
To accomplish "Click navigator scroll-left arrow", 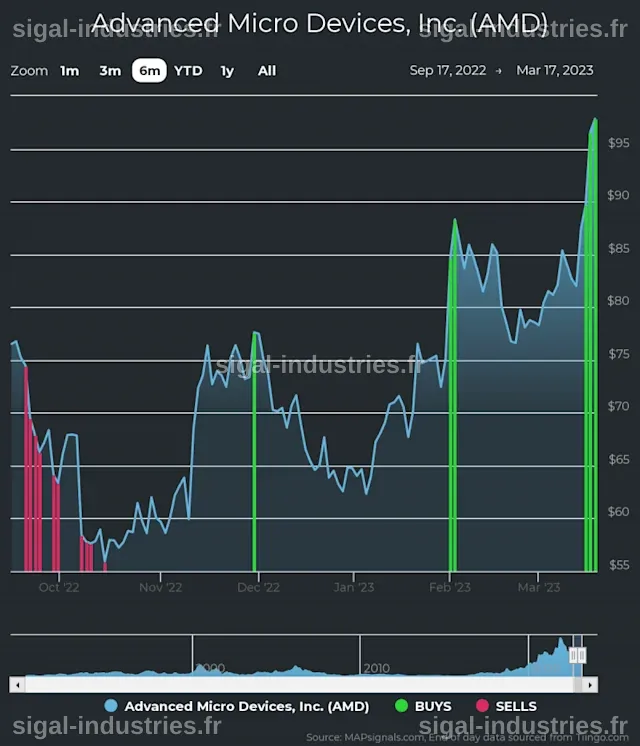I will coord(18,685).
